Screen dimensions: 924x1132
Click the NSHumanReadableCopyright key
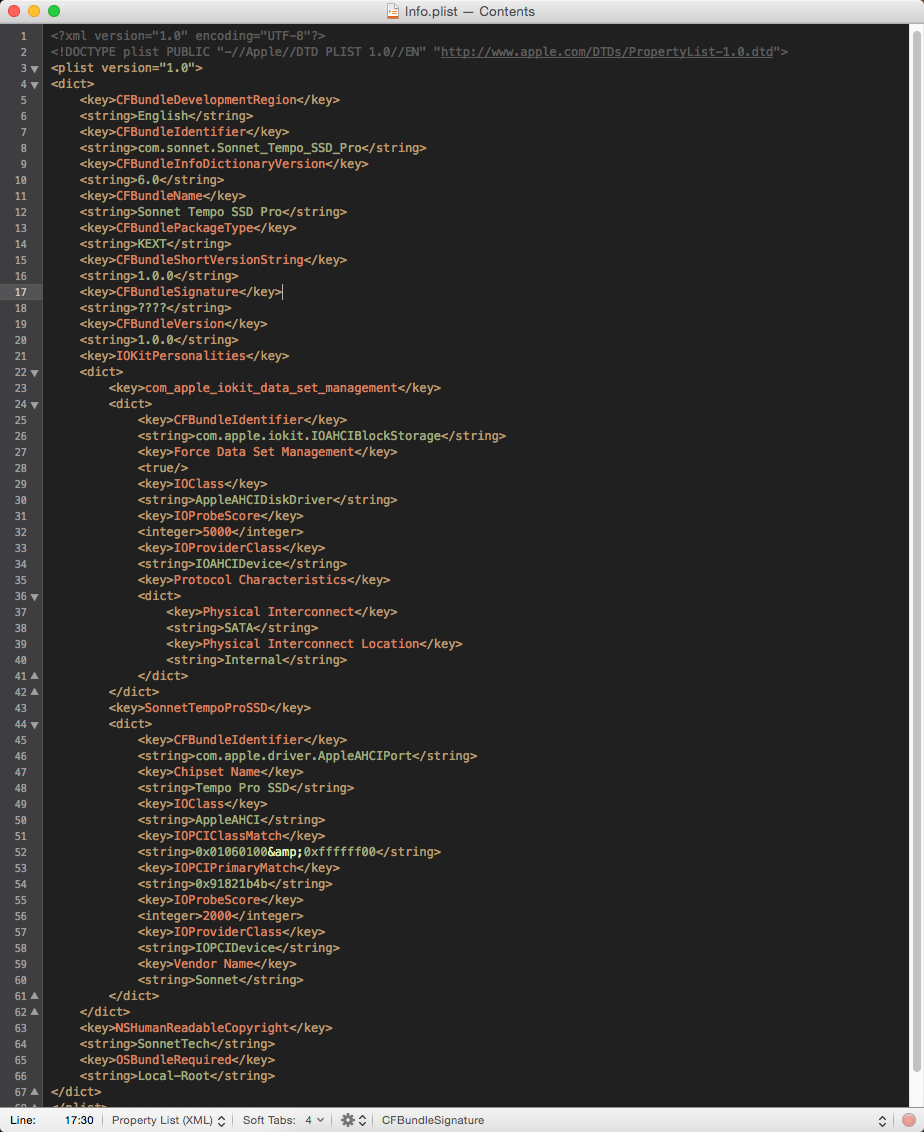pos(202,1027)
